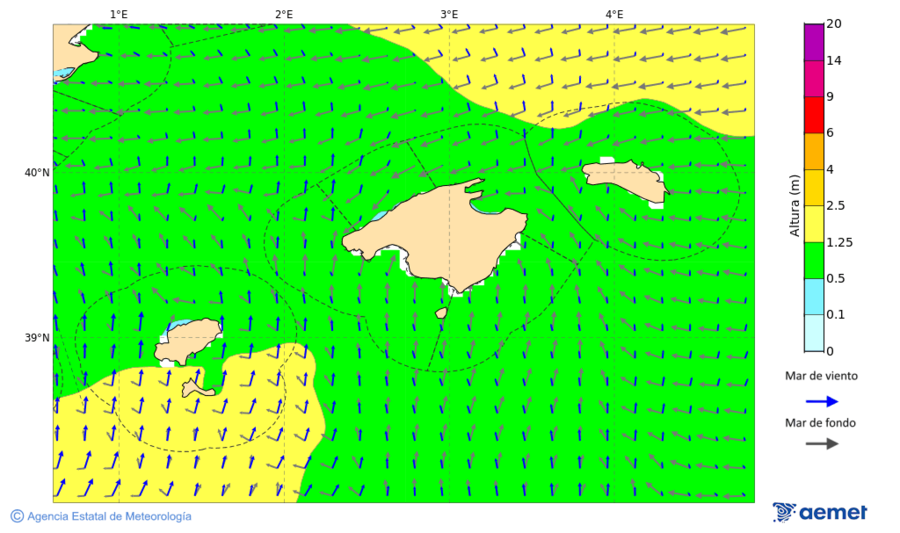Click the 4°E longitude label
Image resolution: width=900 pixels, height=533 pixels.
click(x=614, y=14)
